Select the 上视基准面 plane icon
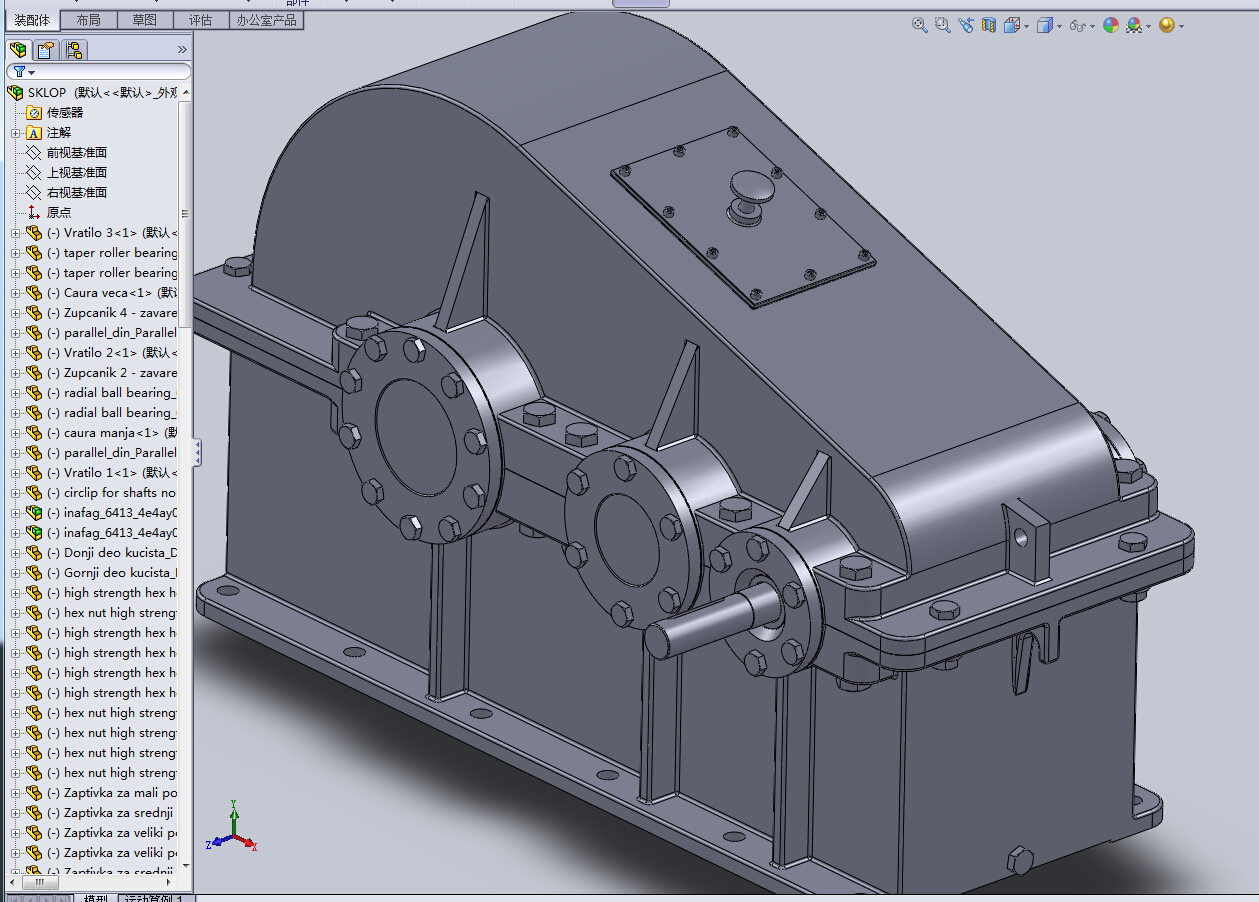Image resolution: width=1259 pixels, height=902 pixels. click(34, 172)
